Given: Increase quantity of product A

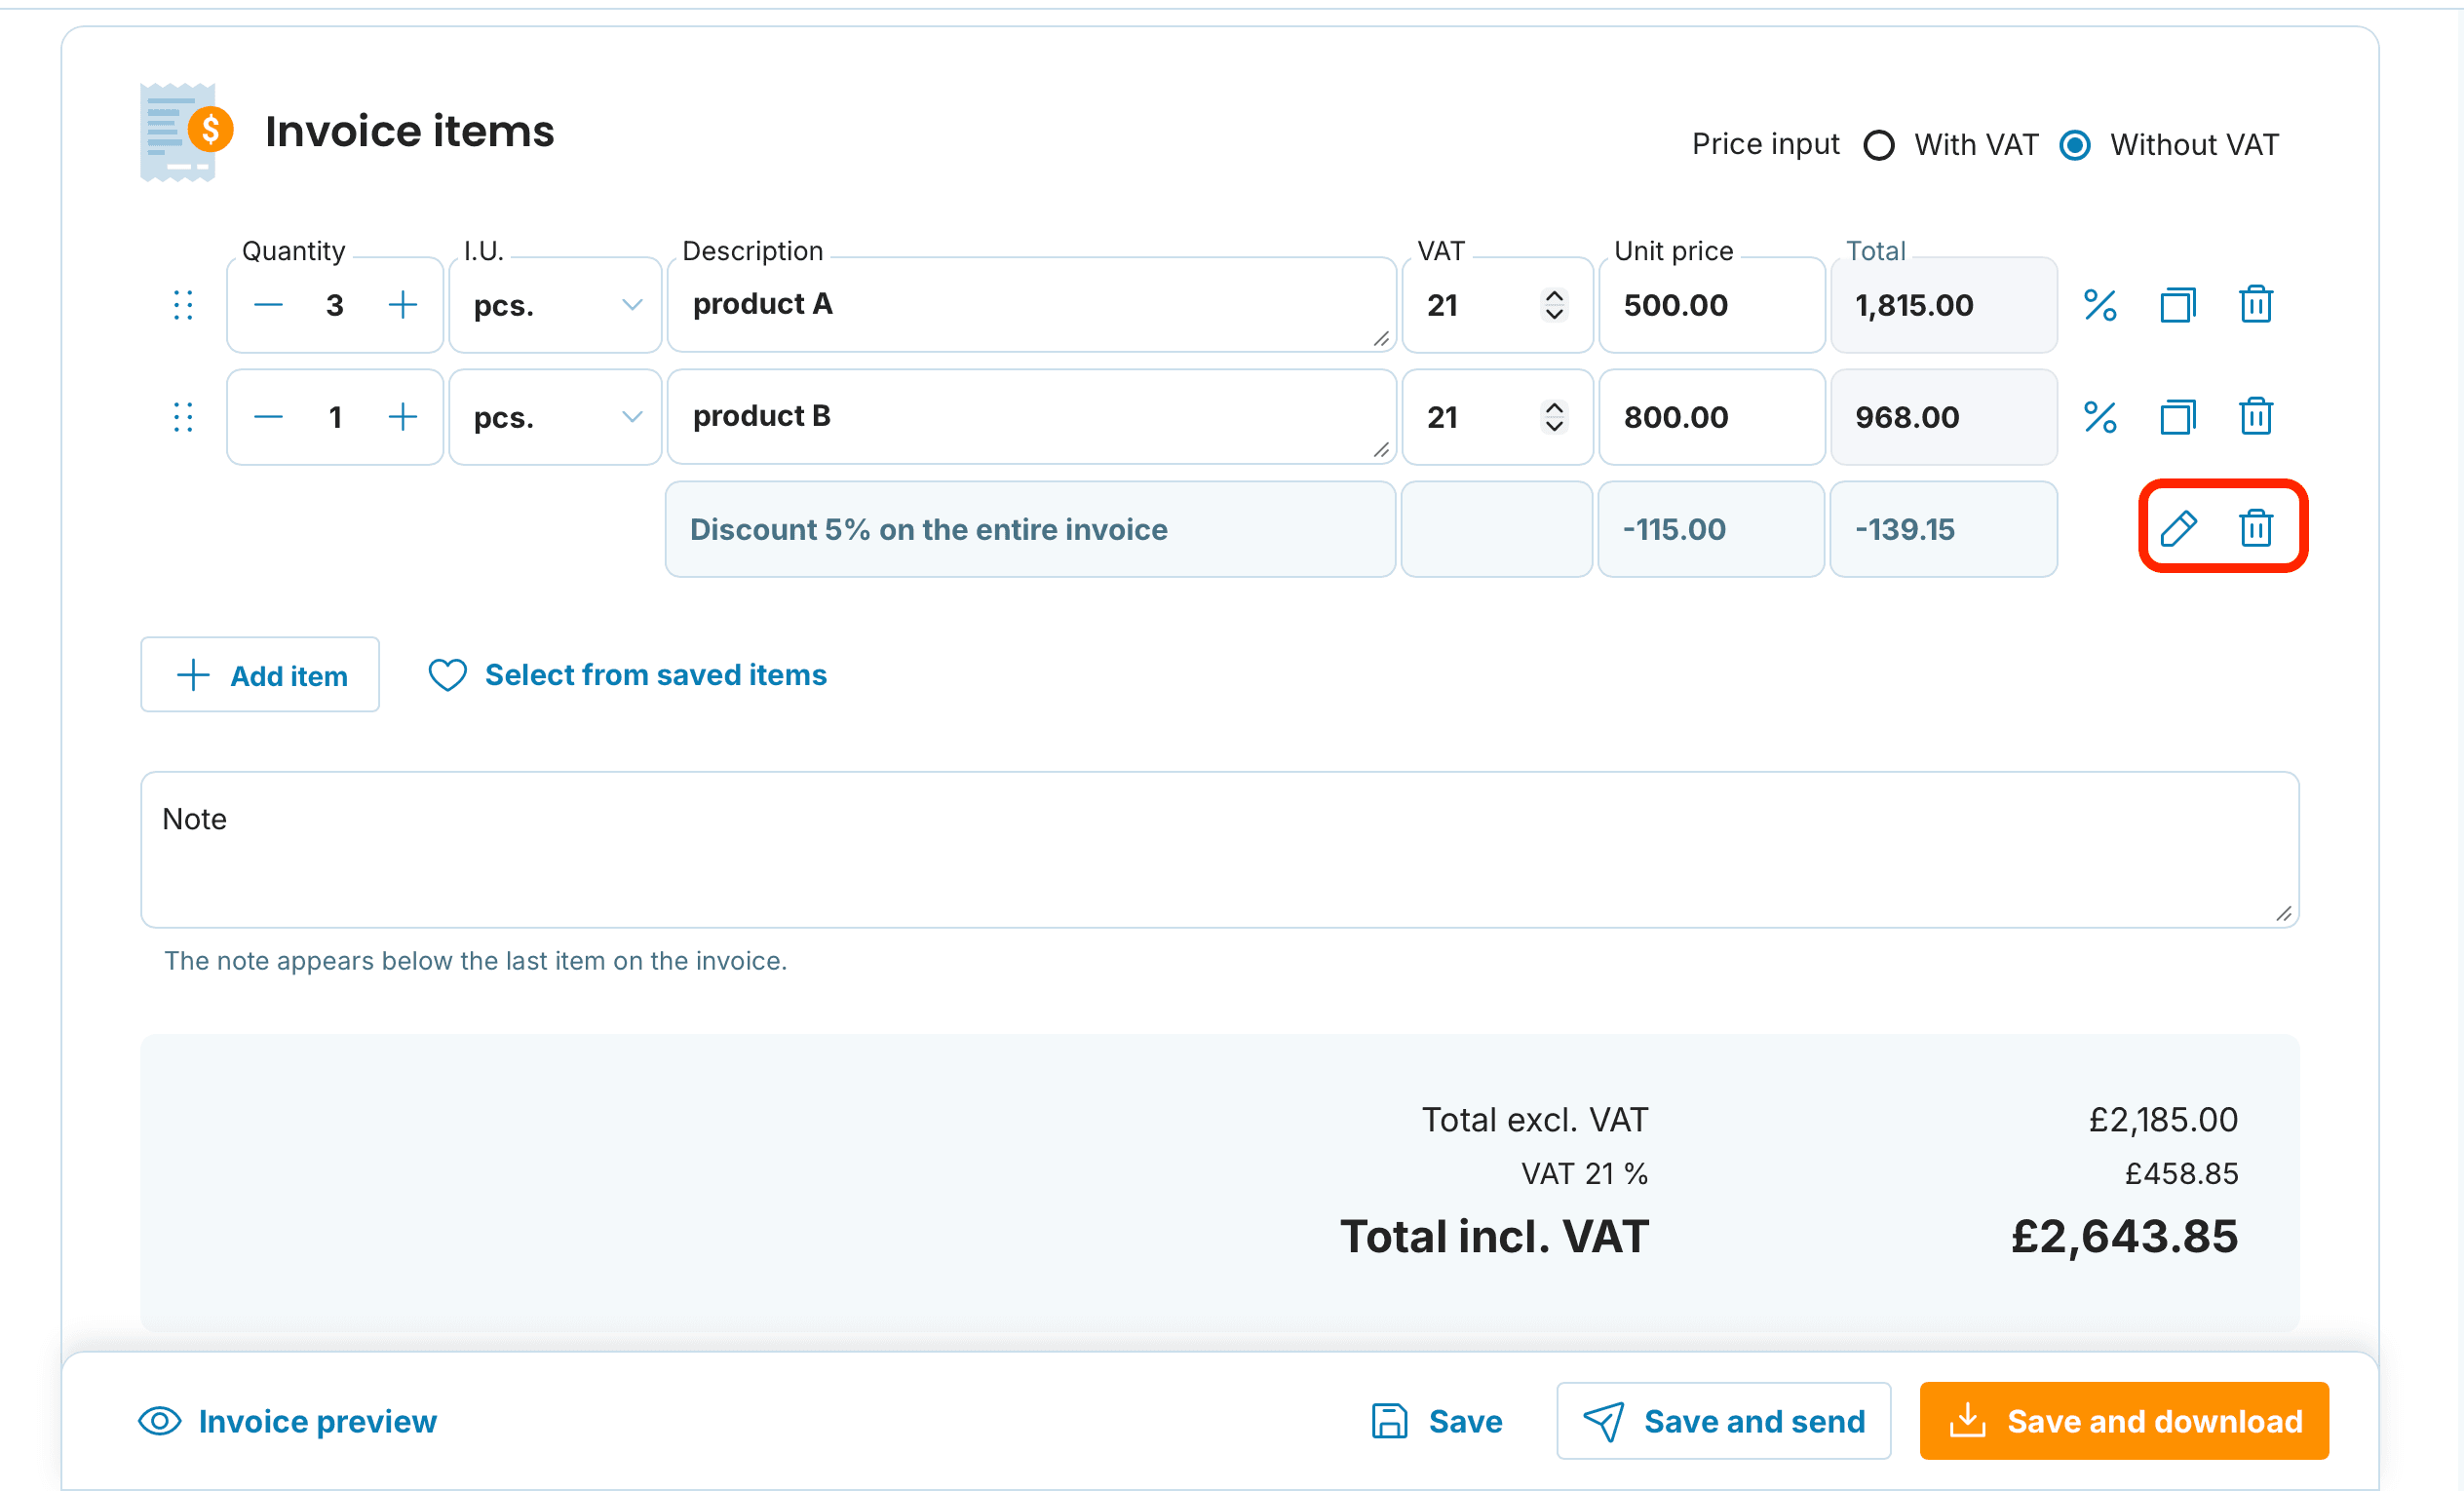Looking at the screenshot, I should pos(403,305).
